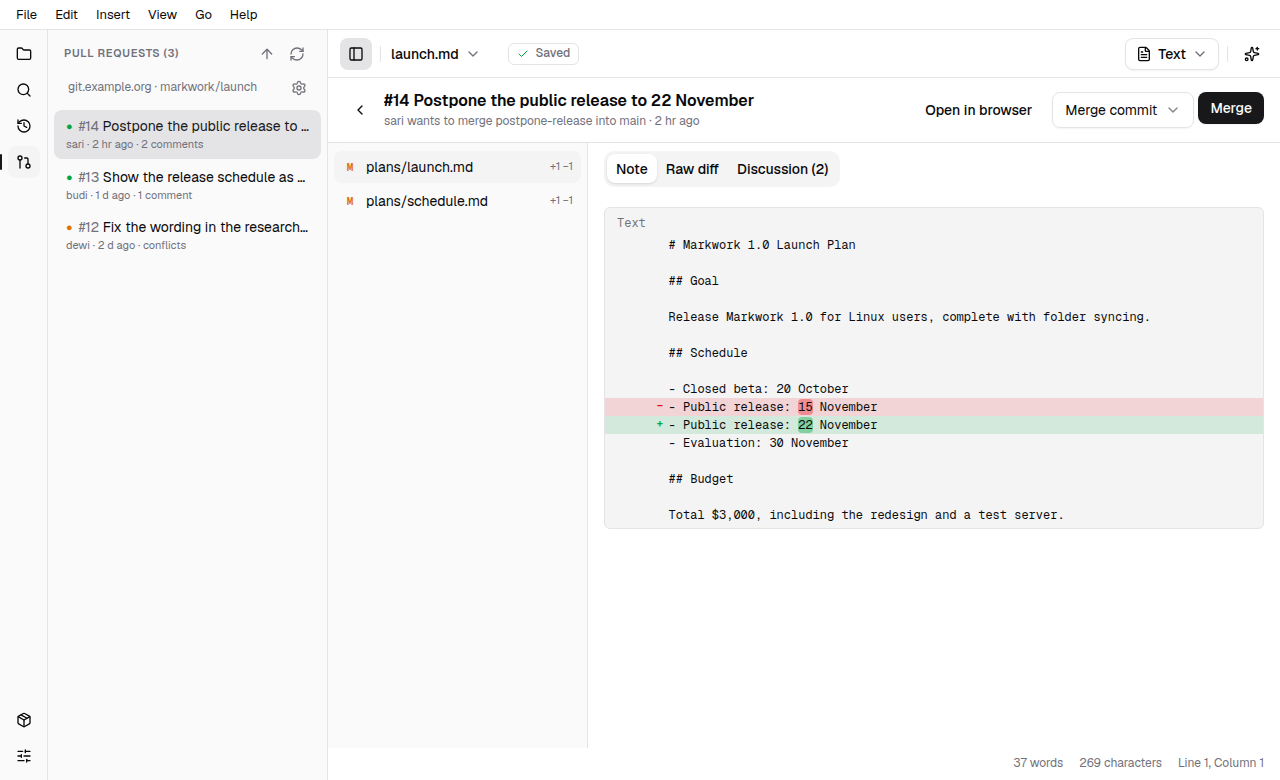1280x780 pixels.
Task: Open the View menu
Action: (x=162, y=15)
